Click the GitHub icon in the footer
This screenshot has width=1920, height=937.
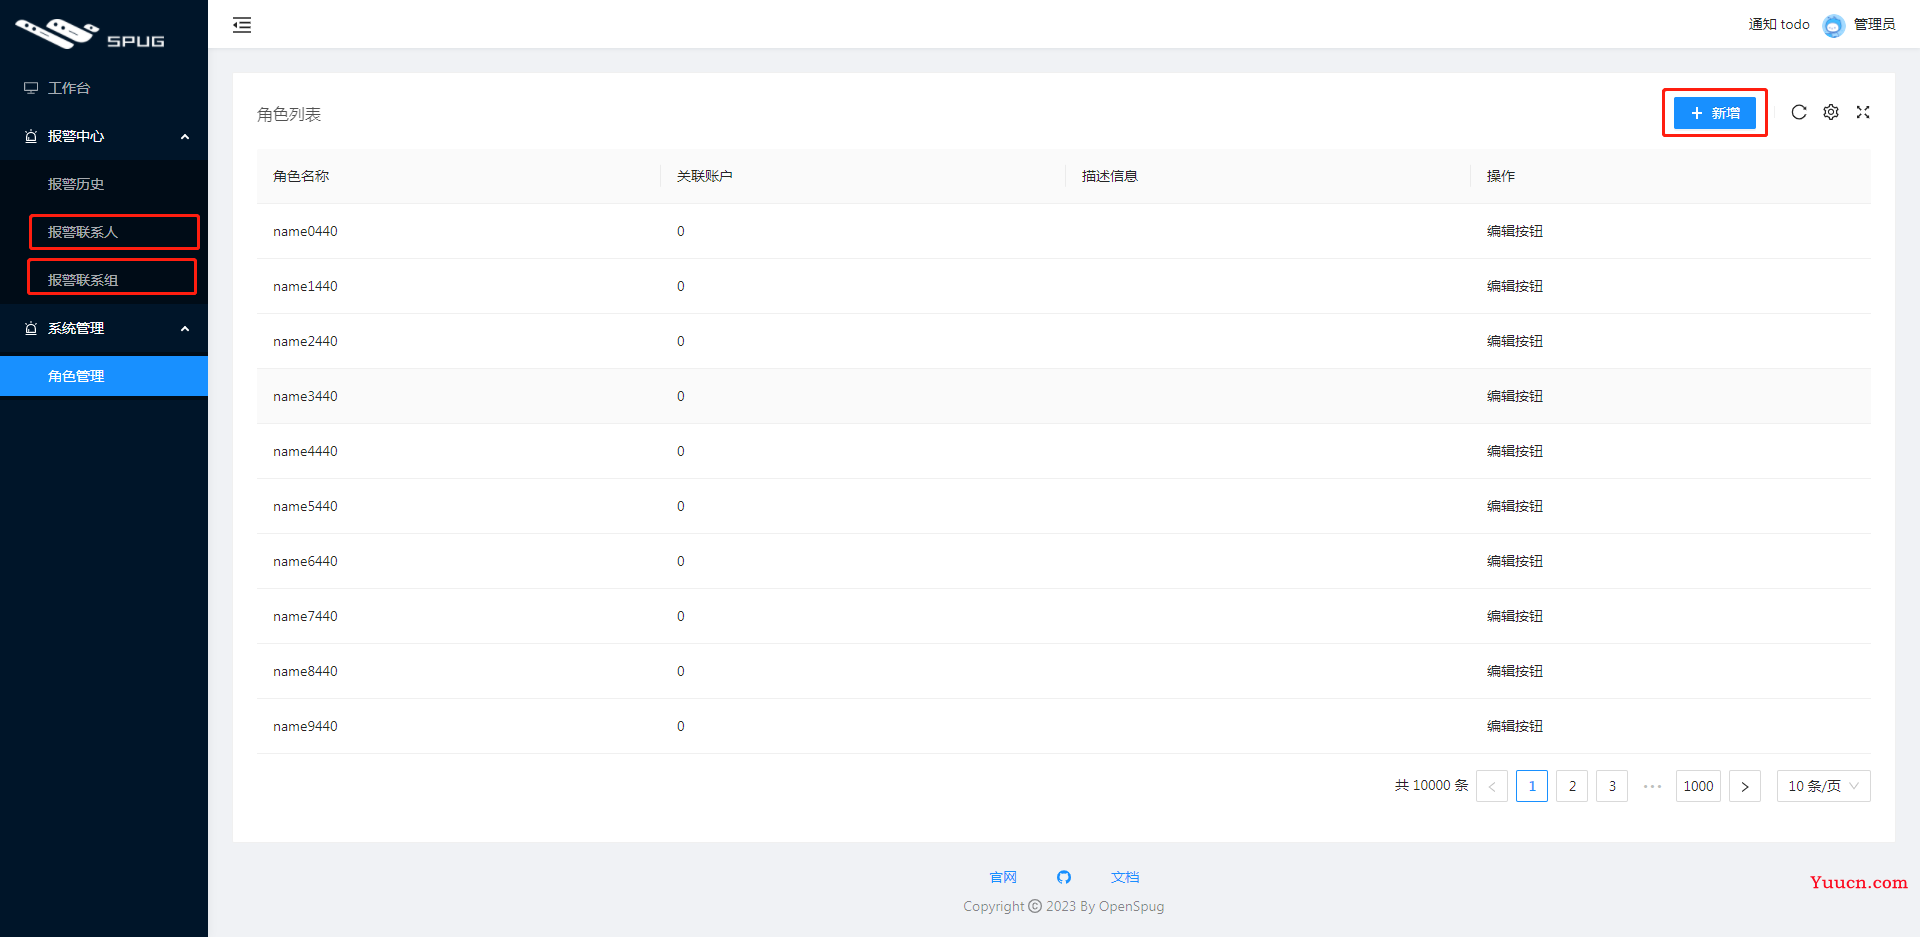1063,877
